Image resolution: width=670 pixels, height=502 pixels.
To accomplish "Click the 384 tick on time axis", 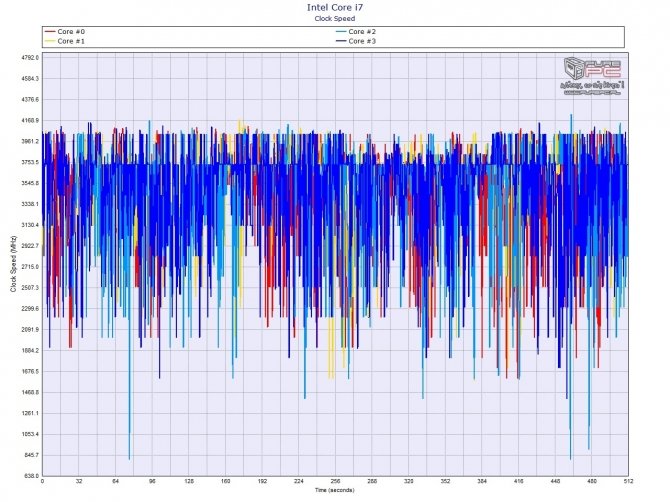I will click(x=482, y=481).
